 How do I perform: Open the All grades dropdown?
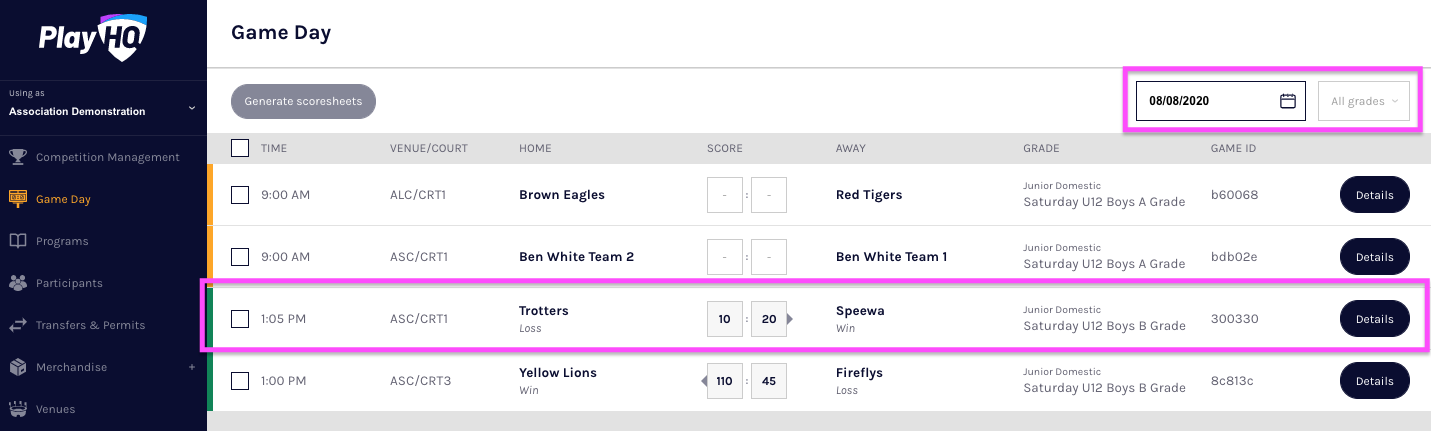tap(1364, 101)
